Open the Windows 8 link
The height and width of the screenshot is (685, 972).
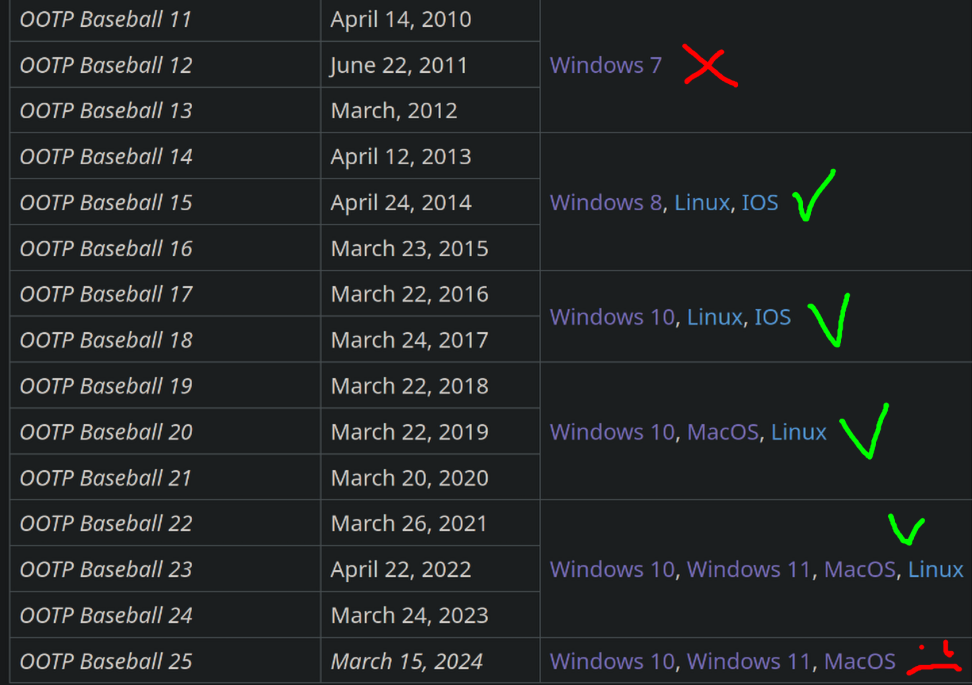(x=606, y=203)
